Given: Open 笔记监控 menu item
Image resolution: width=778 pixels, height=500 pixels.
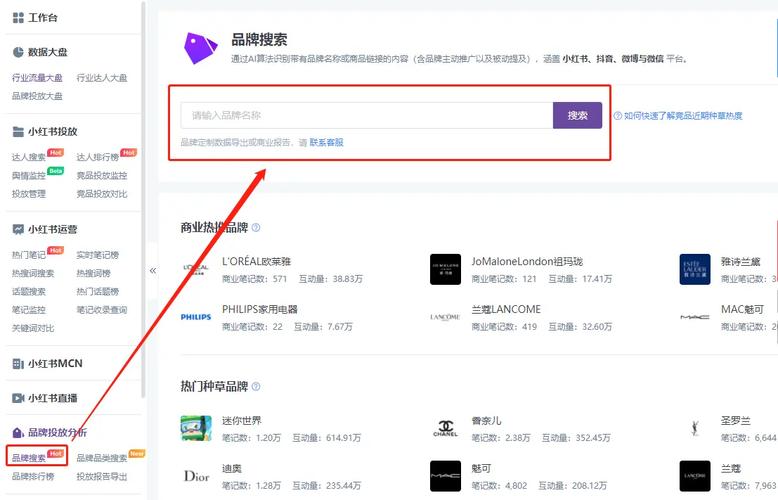Looking at the screenshot, I should [x=29, y=310].
